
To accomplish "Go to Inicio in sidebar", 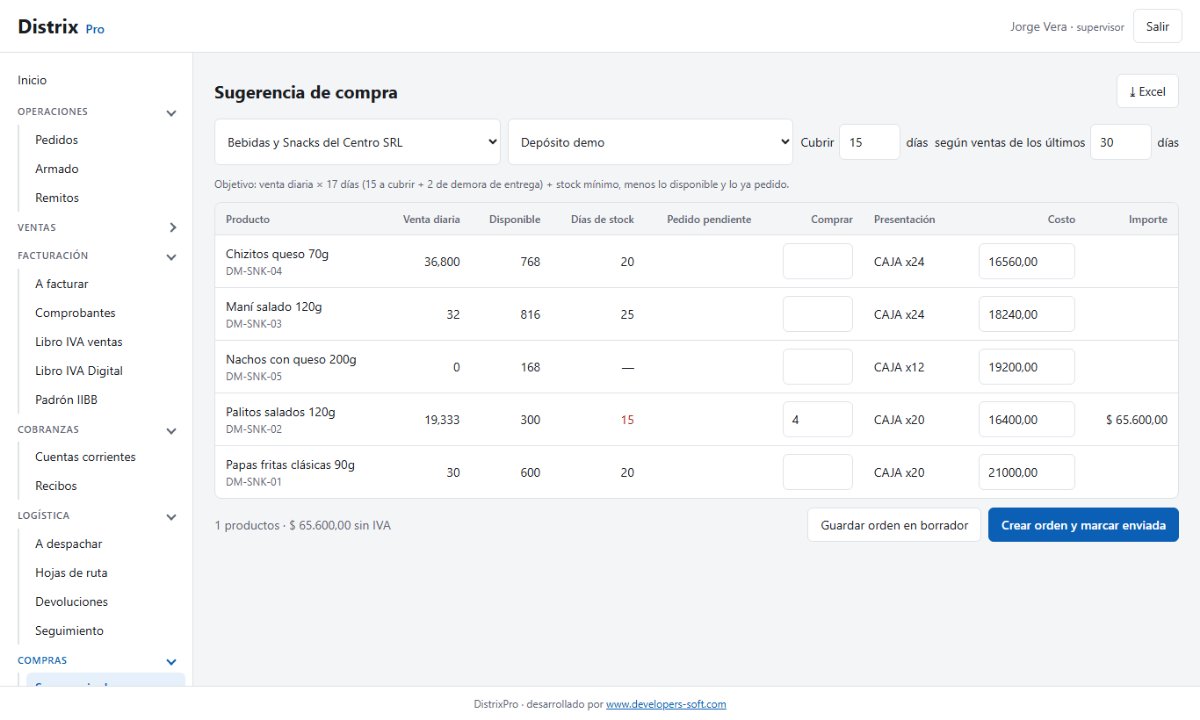I will click(x=32, y=80).
